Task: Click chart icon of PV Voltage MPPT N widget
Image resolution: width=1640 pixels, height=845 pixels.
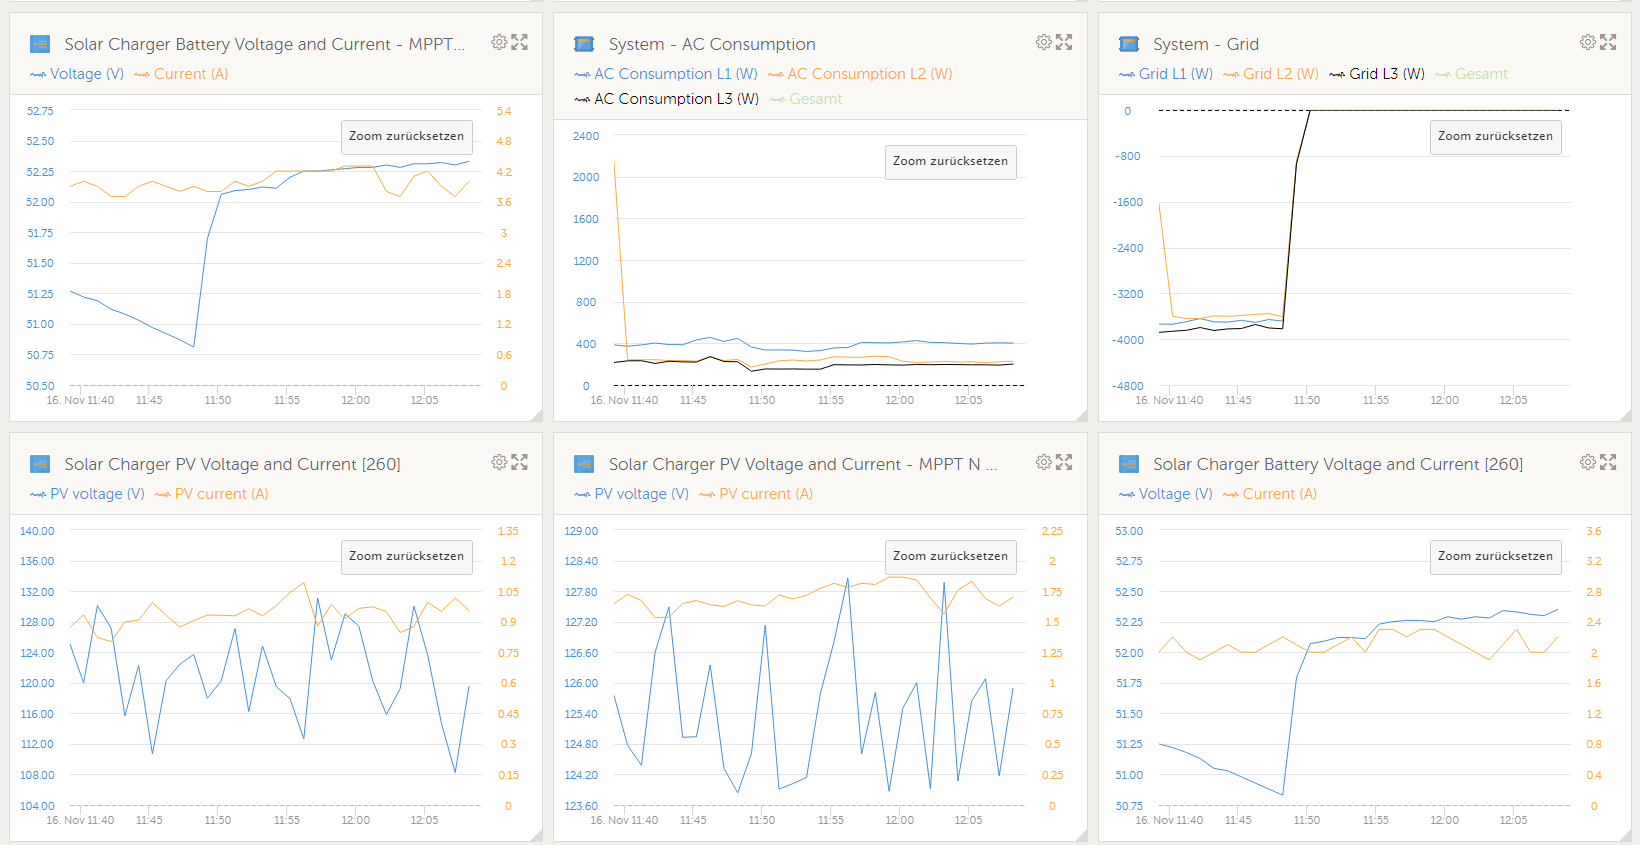Action: [x=584, y=464]
